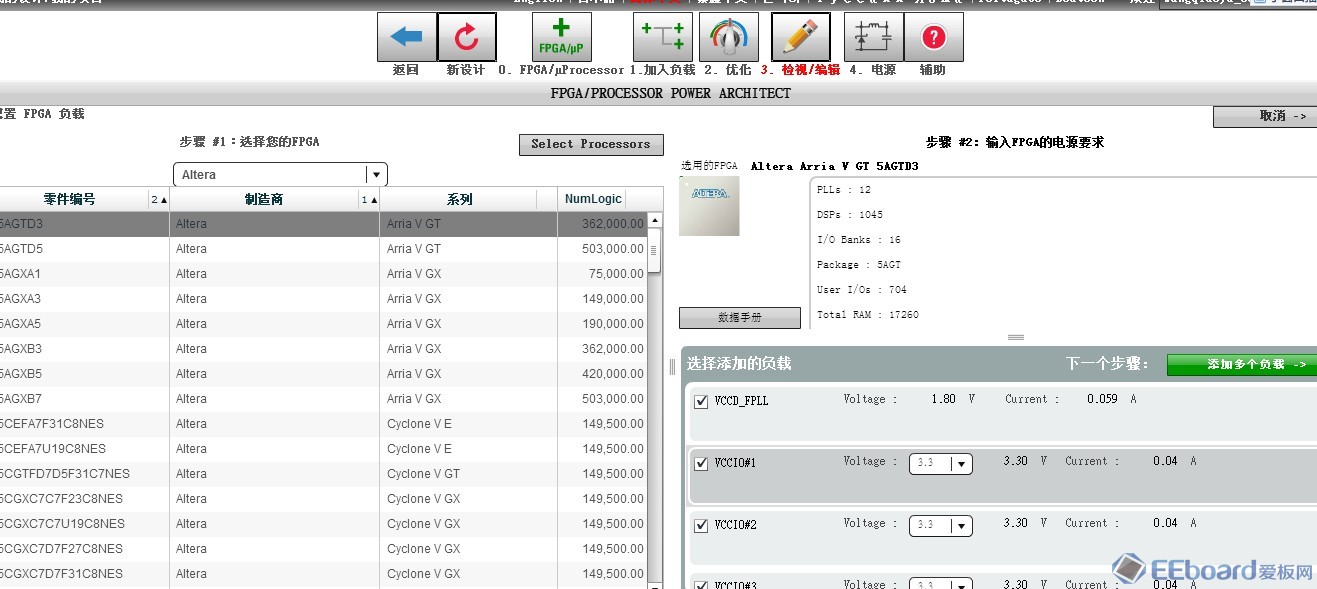Toggle the VCCIO#1 load checkbox
This screenshot has height=589, width=1317.
[x=701, y=464]
